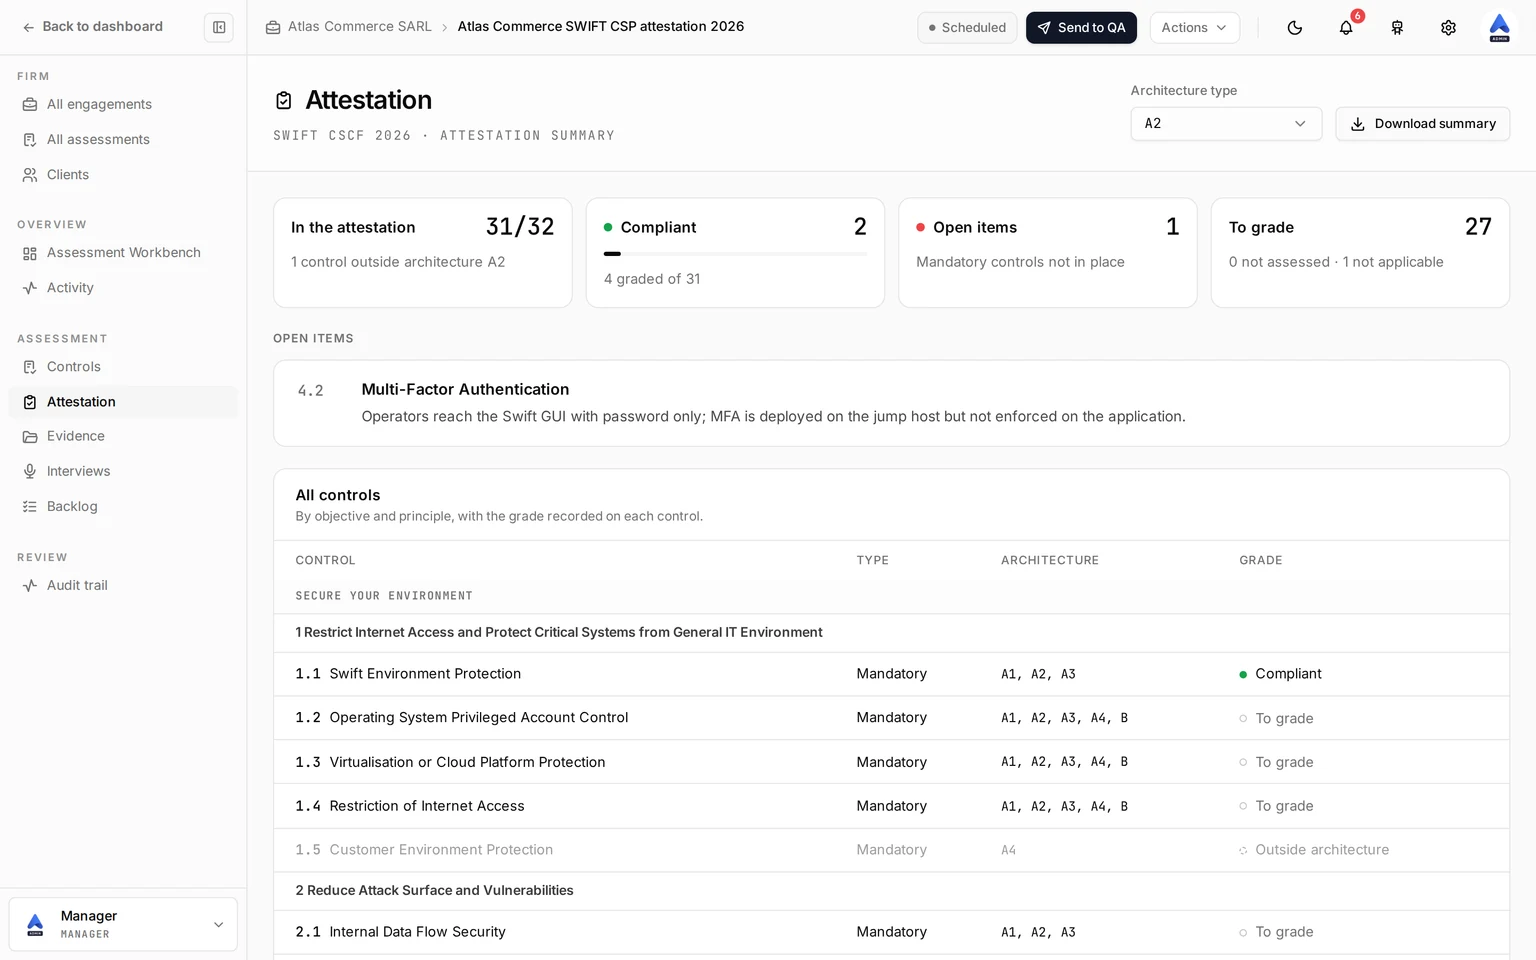Open control 1.3 Virtualisation or Cloud Platform Protection
1536x960 pixels.
pos(891,762)
